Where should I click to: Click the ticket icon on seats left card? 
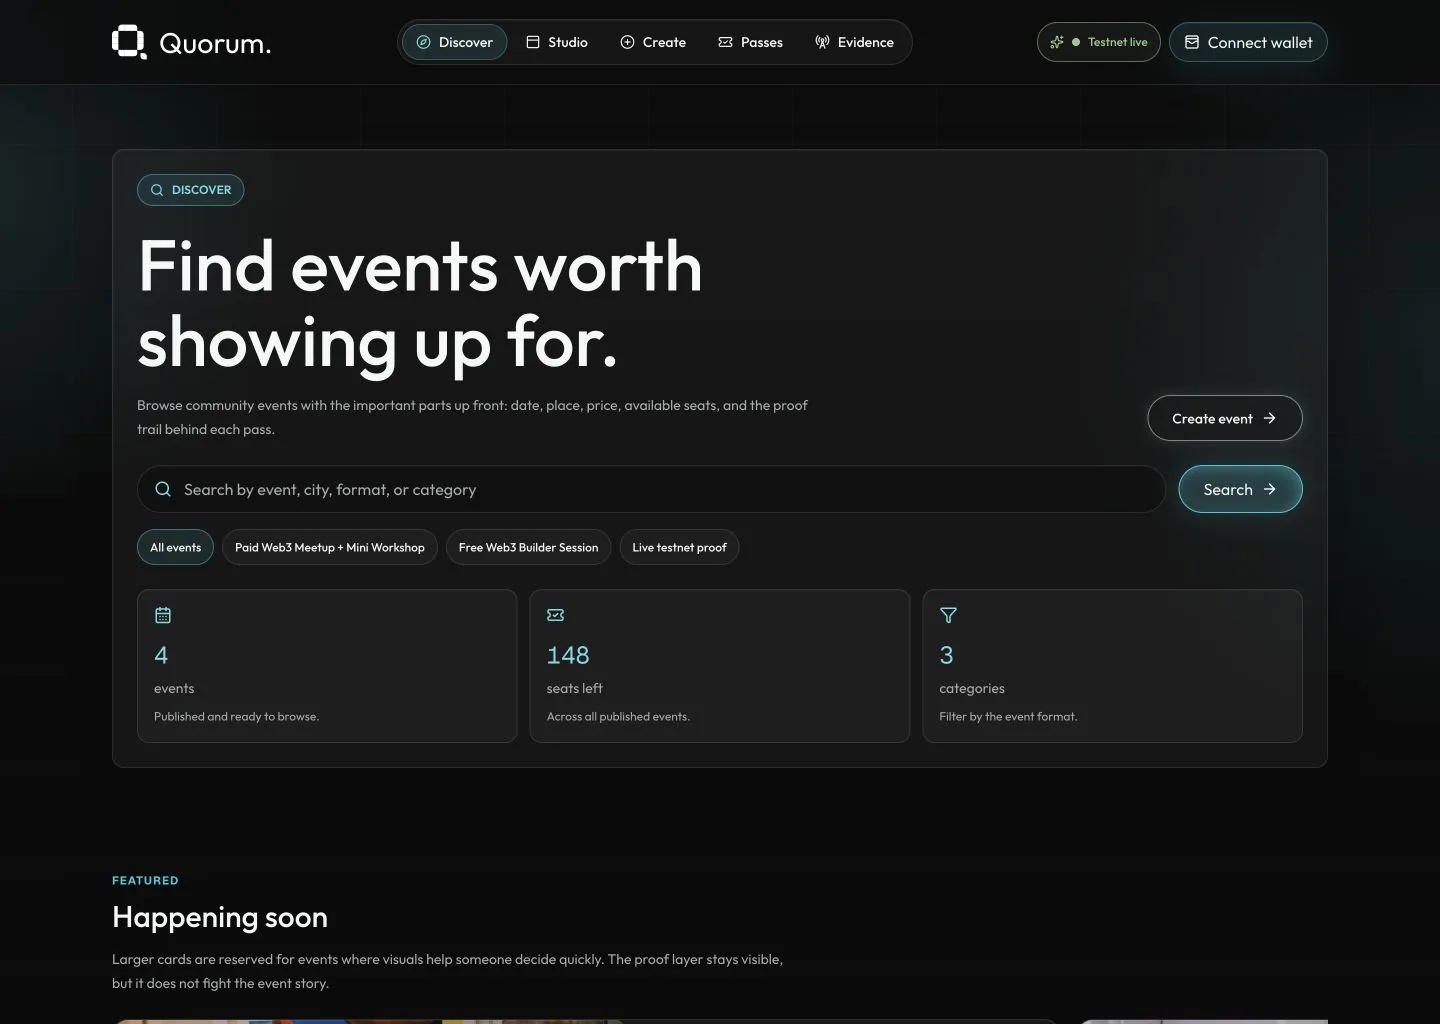556,615
